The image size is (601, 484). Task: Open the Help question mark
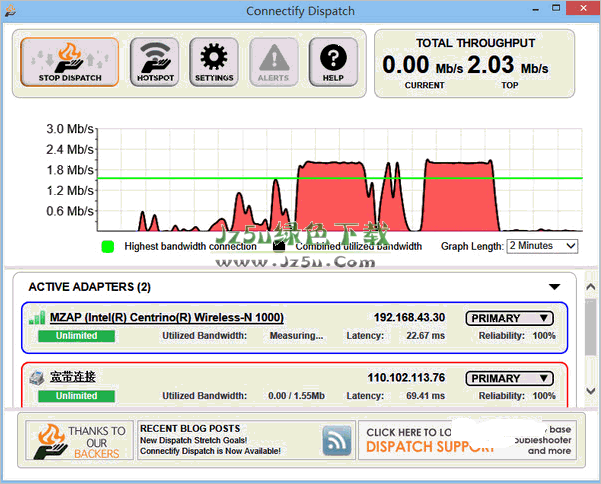pyautogui.click(x=333, y=62)
